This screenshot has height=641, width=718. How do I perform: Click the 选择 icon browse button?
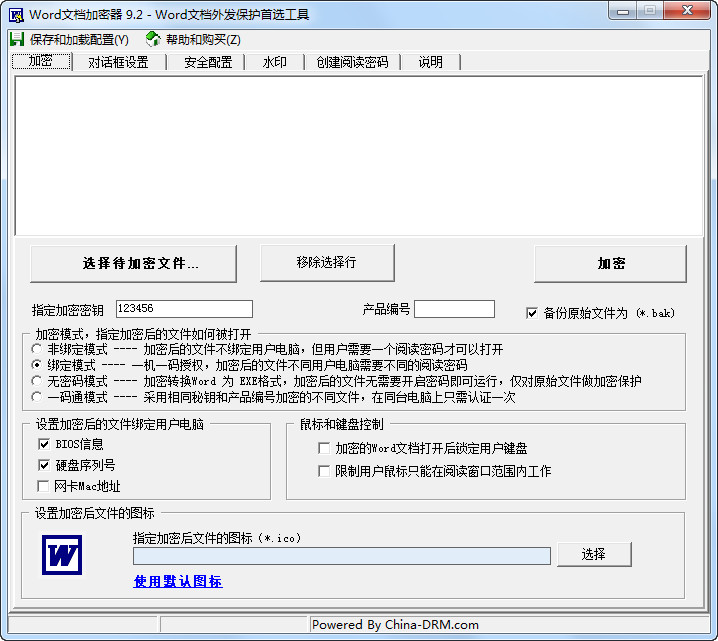point(594,554)
